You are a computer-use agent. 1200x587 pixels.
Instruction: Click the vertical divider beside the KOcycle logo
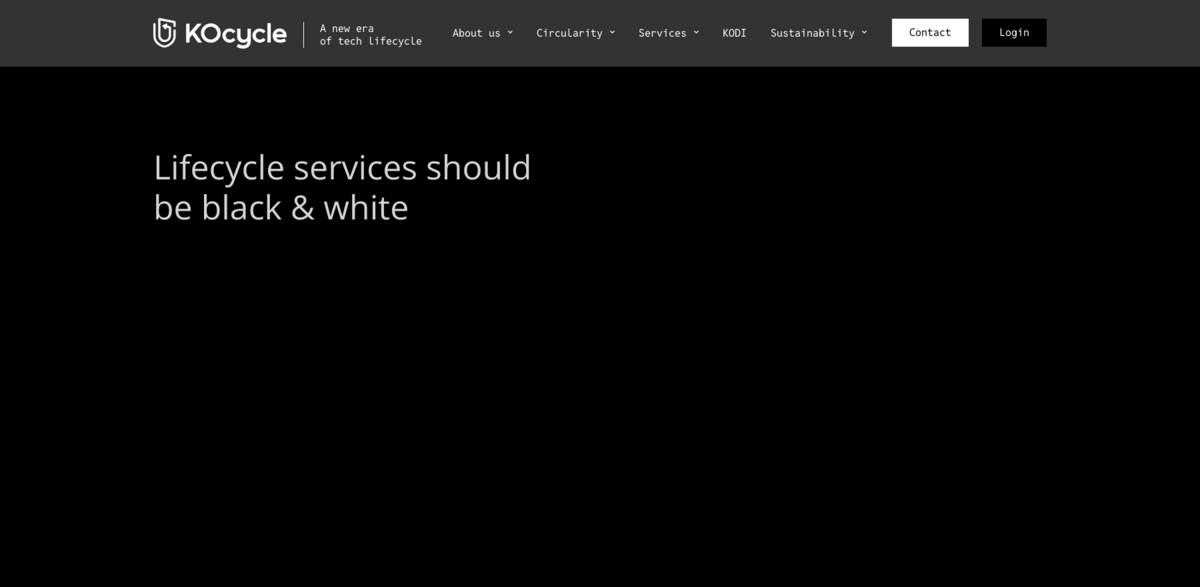click(x=304, y=34)
